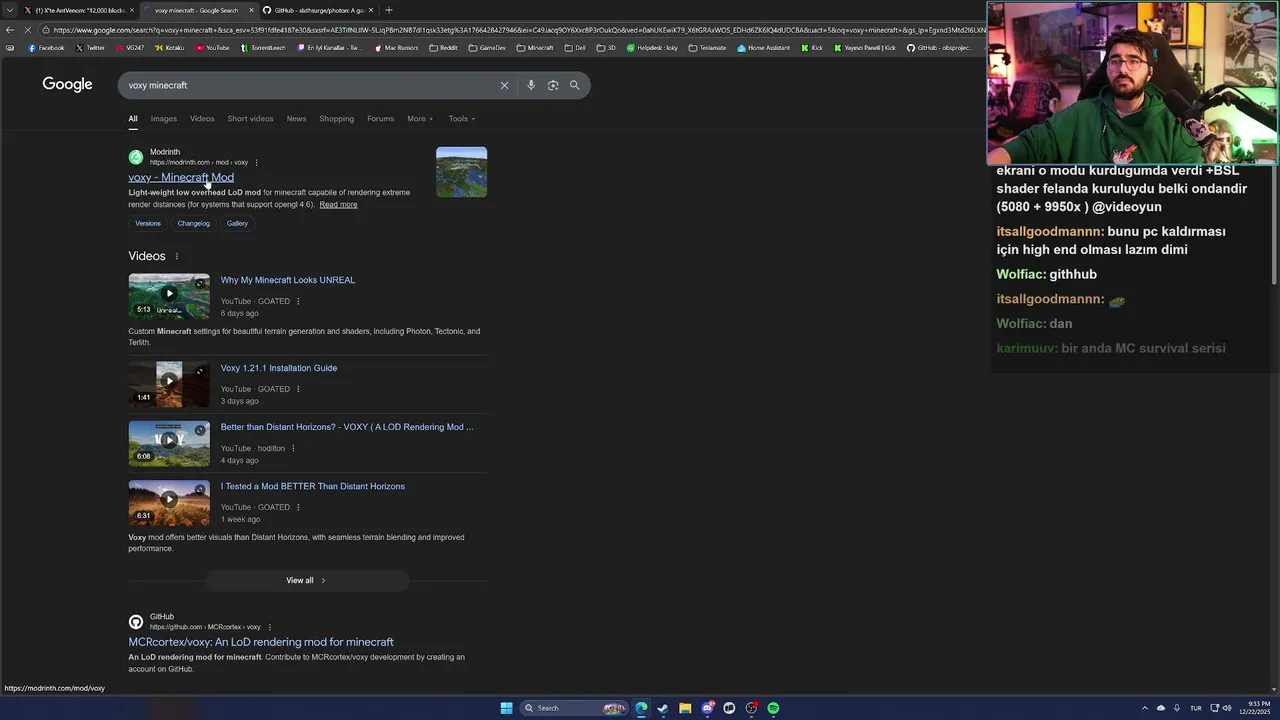Stop loading the page
Image resolution: width=1280 pixels, height=720 pixels.
click(x=28, y=30)
